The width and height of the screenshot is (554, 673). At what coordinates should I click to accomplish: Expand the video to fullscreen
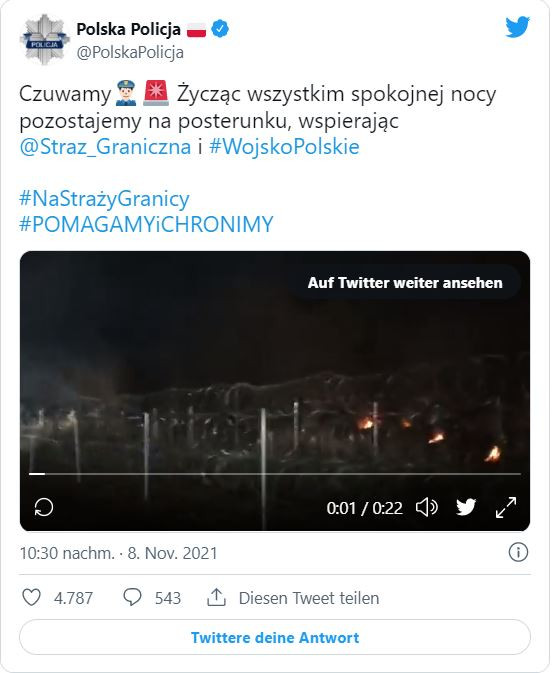pyautogui.click(x=506, y=507)
